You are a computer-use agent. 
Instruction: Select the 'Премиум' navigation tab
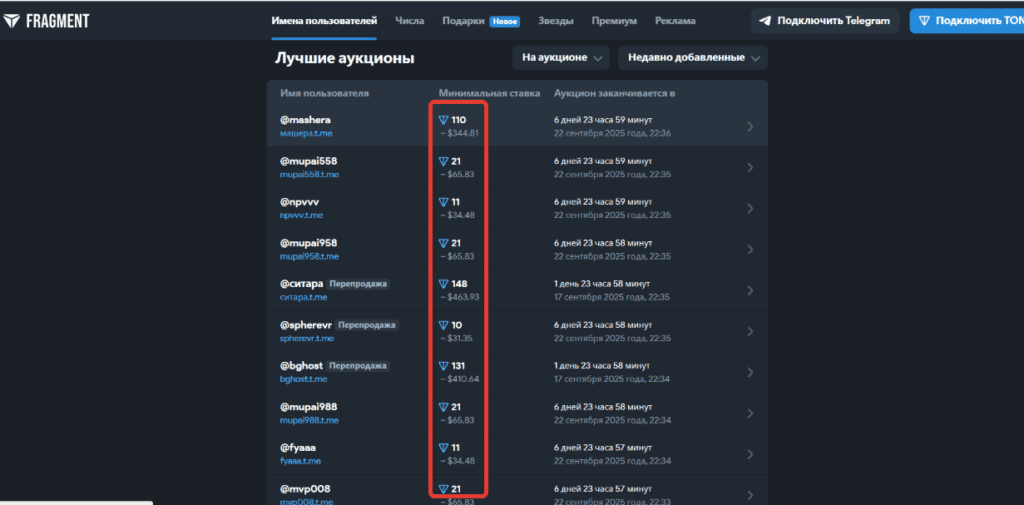click(x=614, y=21)
